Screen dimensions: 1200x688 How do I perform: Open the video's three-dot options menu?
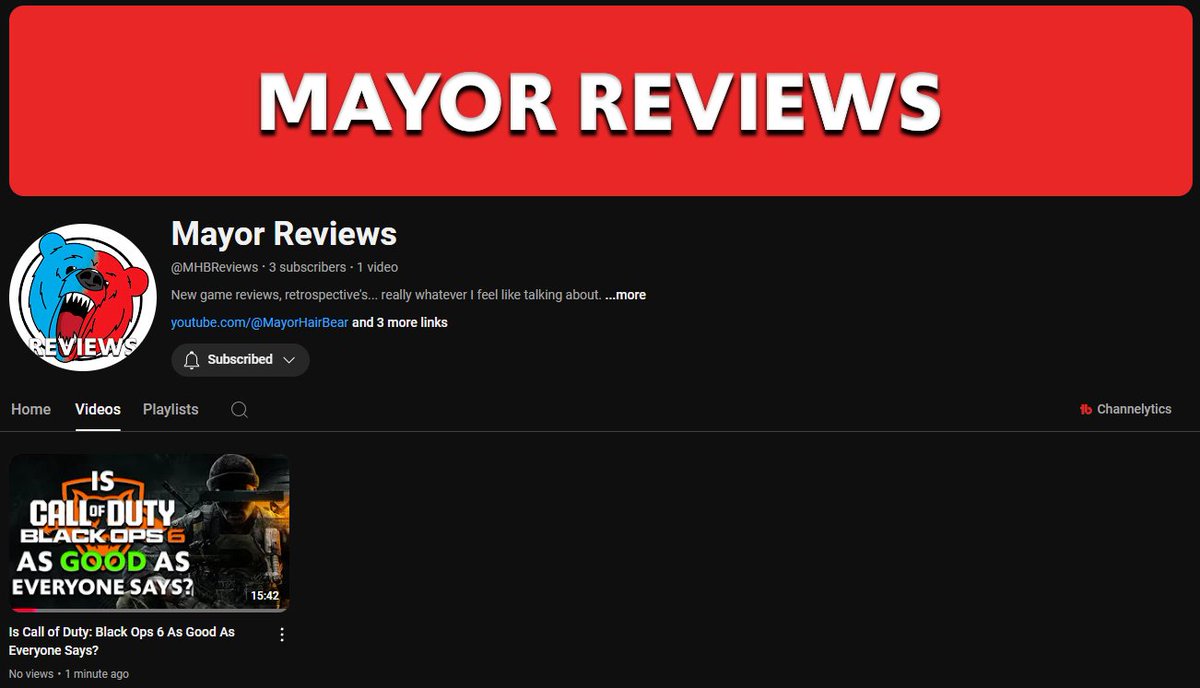pos(282,635)
